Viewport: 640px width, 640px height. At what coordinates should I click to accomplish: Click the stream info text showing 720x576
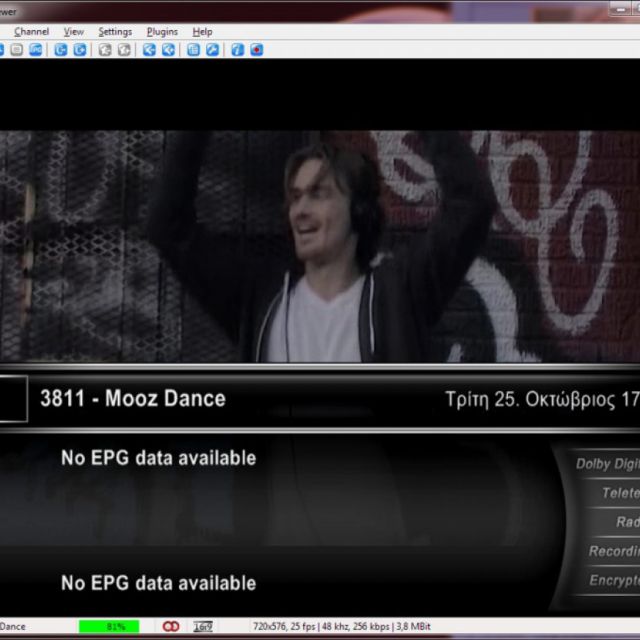pos(340,626)
